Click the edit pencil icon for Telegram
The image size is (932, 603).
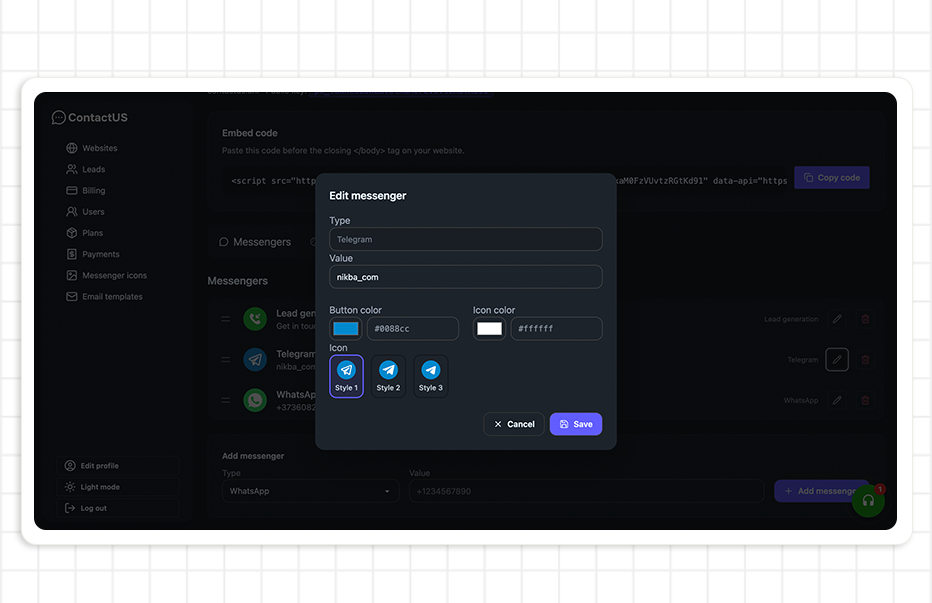coord(837,359)
